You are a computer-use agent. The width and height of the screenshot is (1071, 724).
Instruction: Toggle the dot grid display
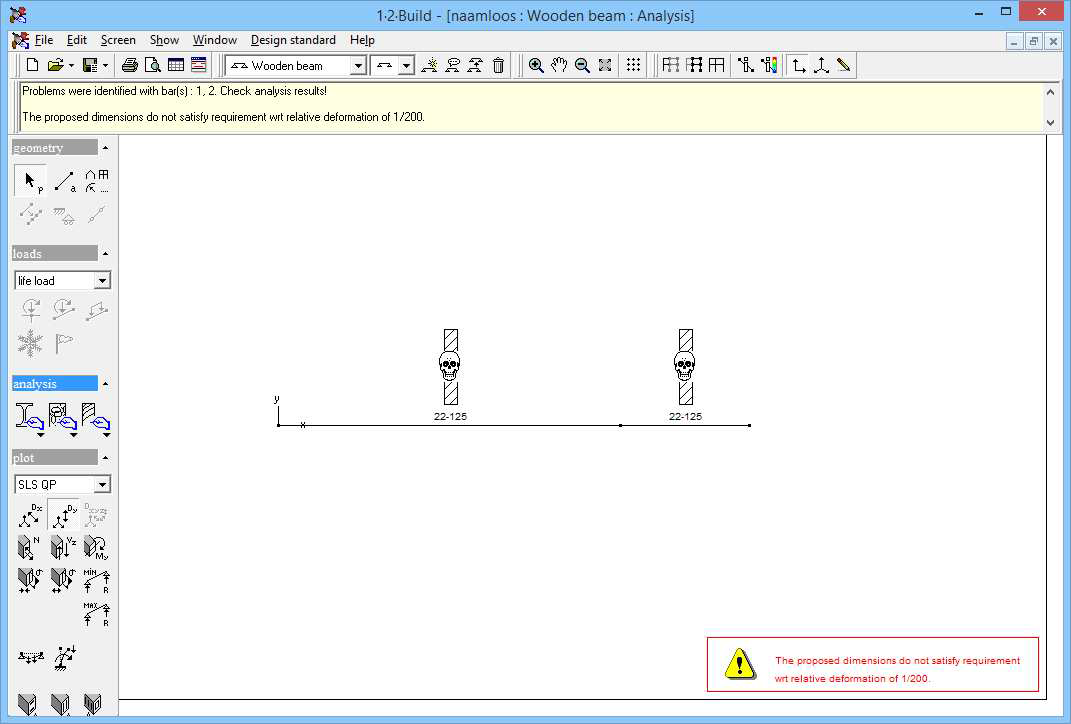click(x=633, y=65)
